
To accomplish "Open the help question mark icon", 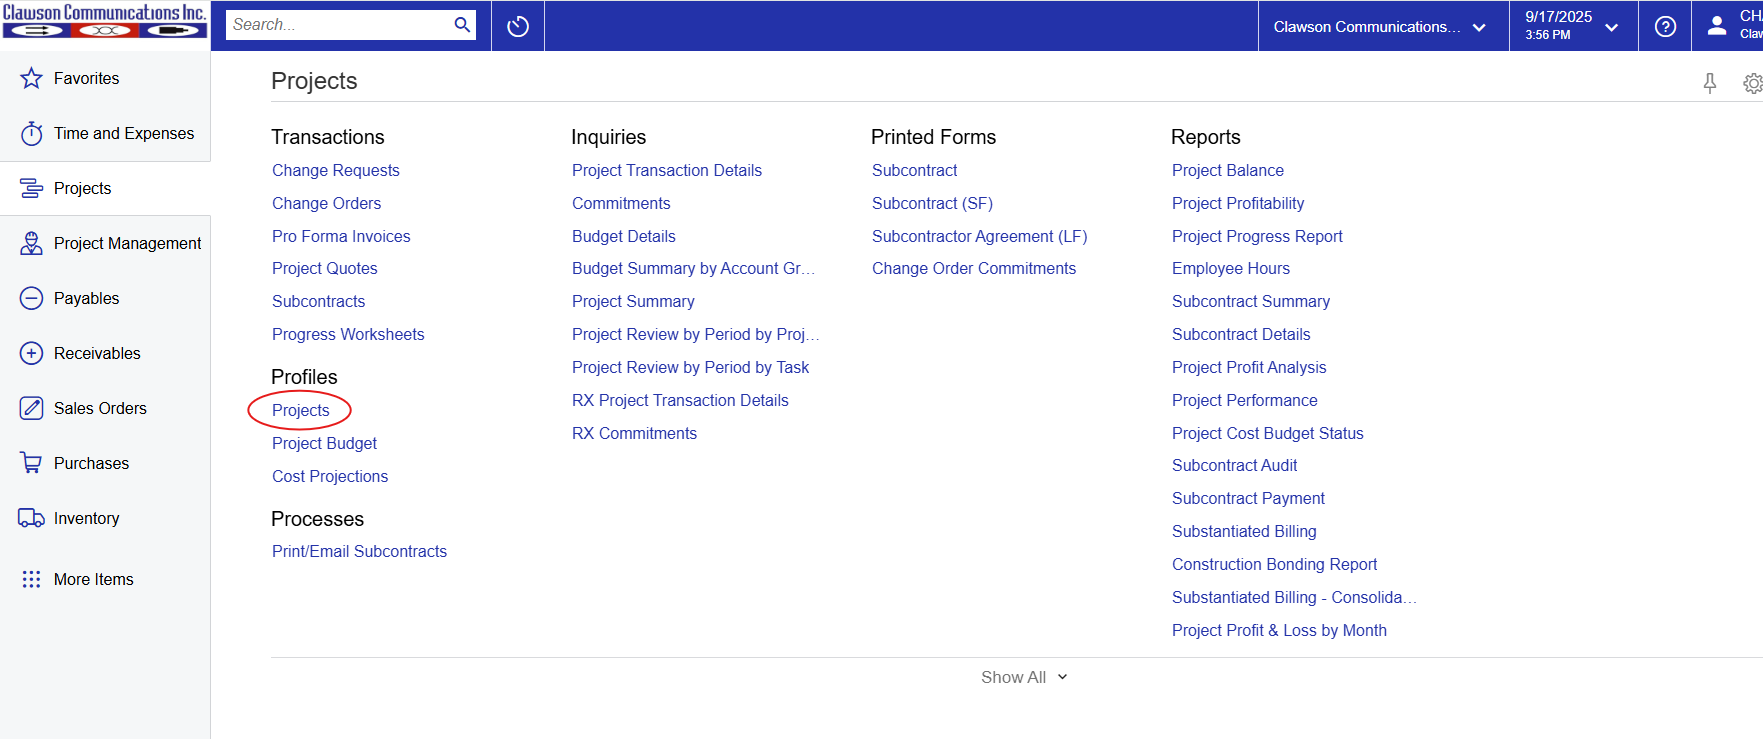I will (1665, 26).
